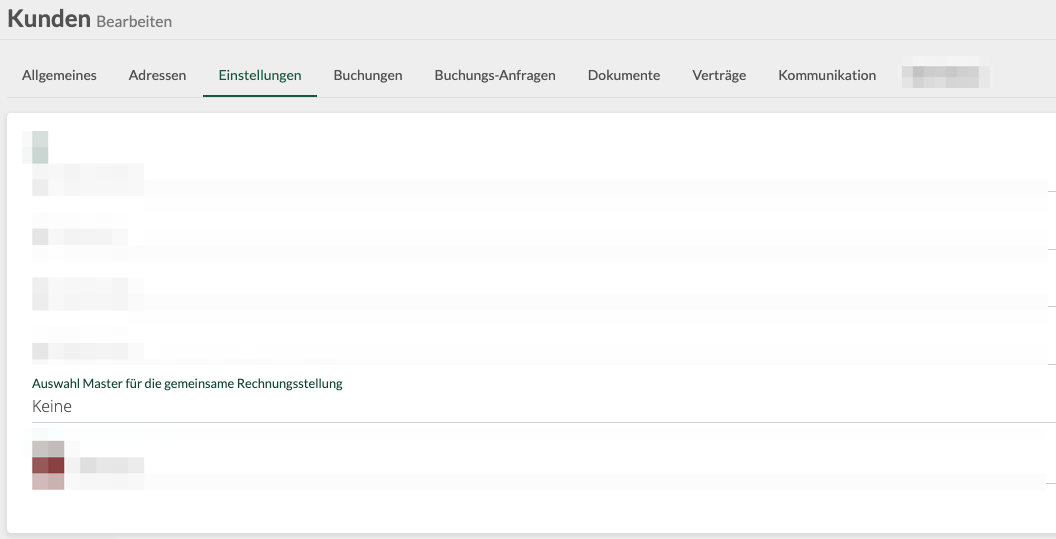Open the Buchungs-Anfragen tab
The image size is (1056, 539).
(x=495, y=75)
